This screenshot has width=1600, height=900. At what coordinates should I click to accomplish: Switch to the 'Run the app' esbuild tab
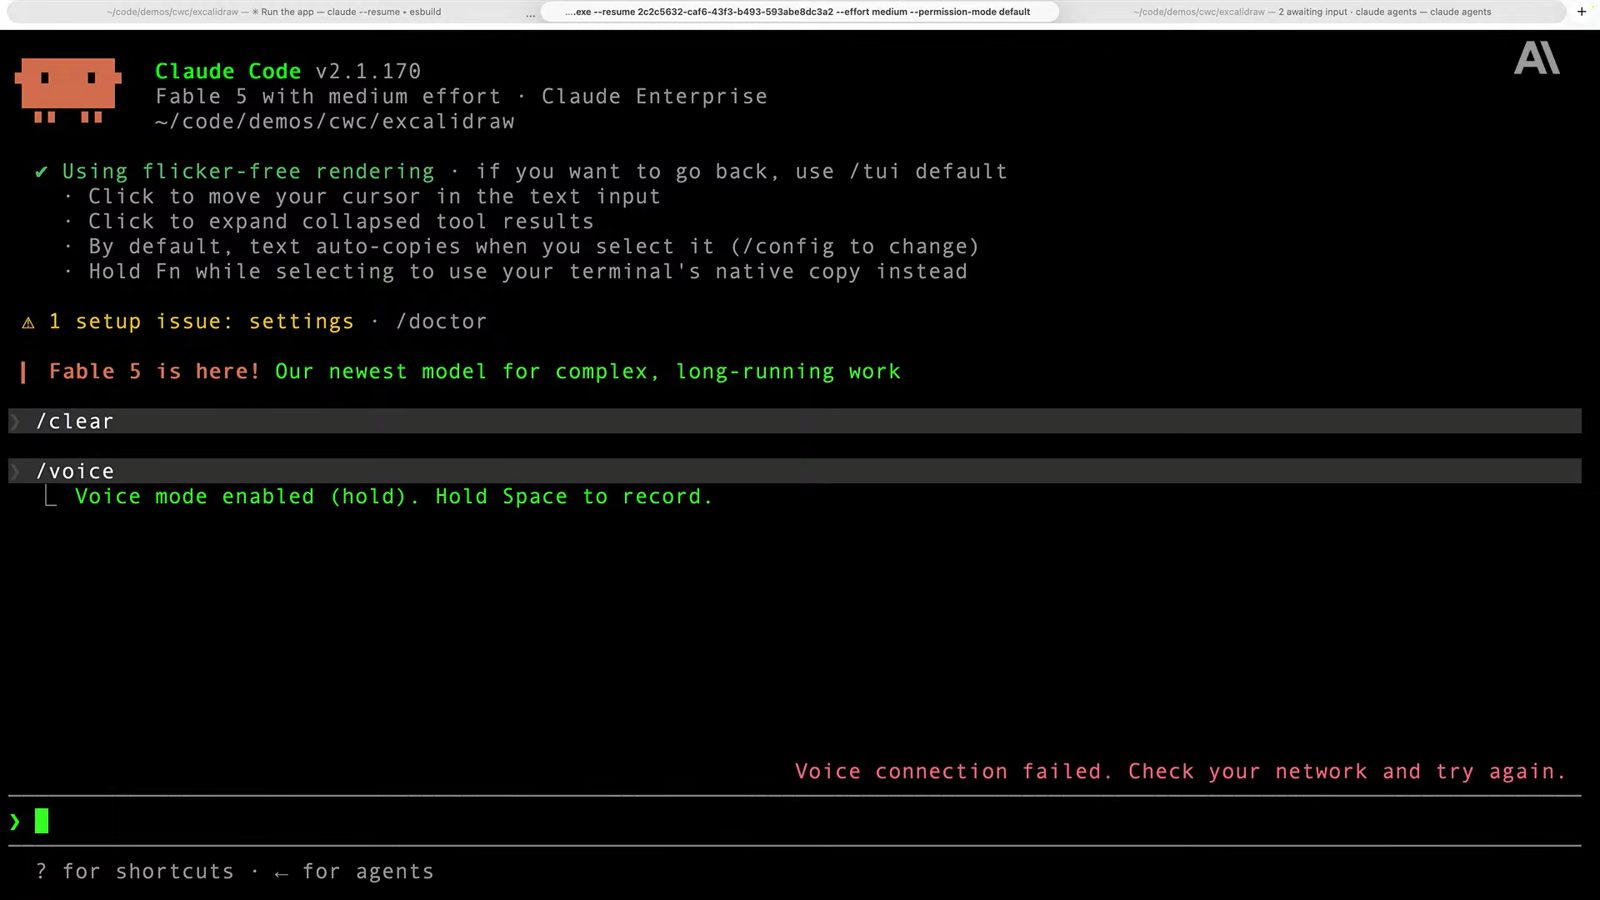(x=274, y=12)
